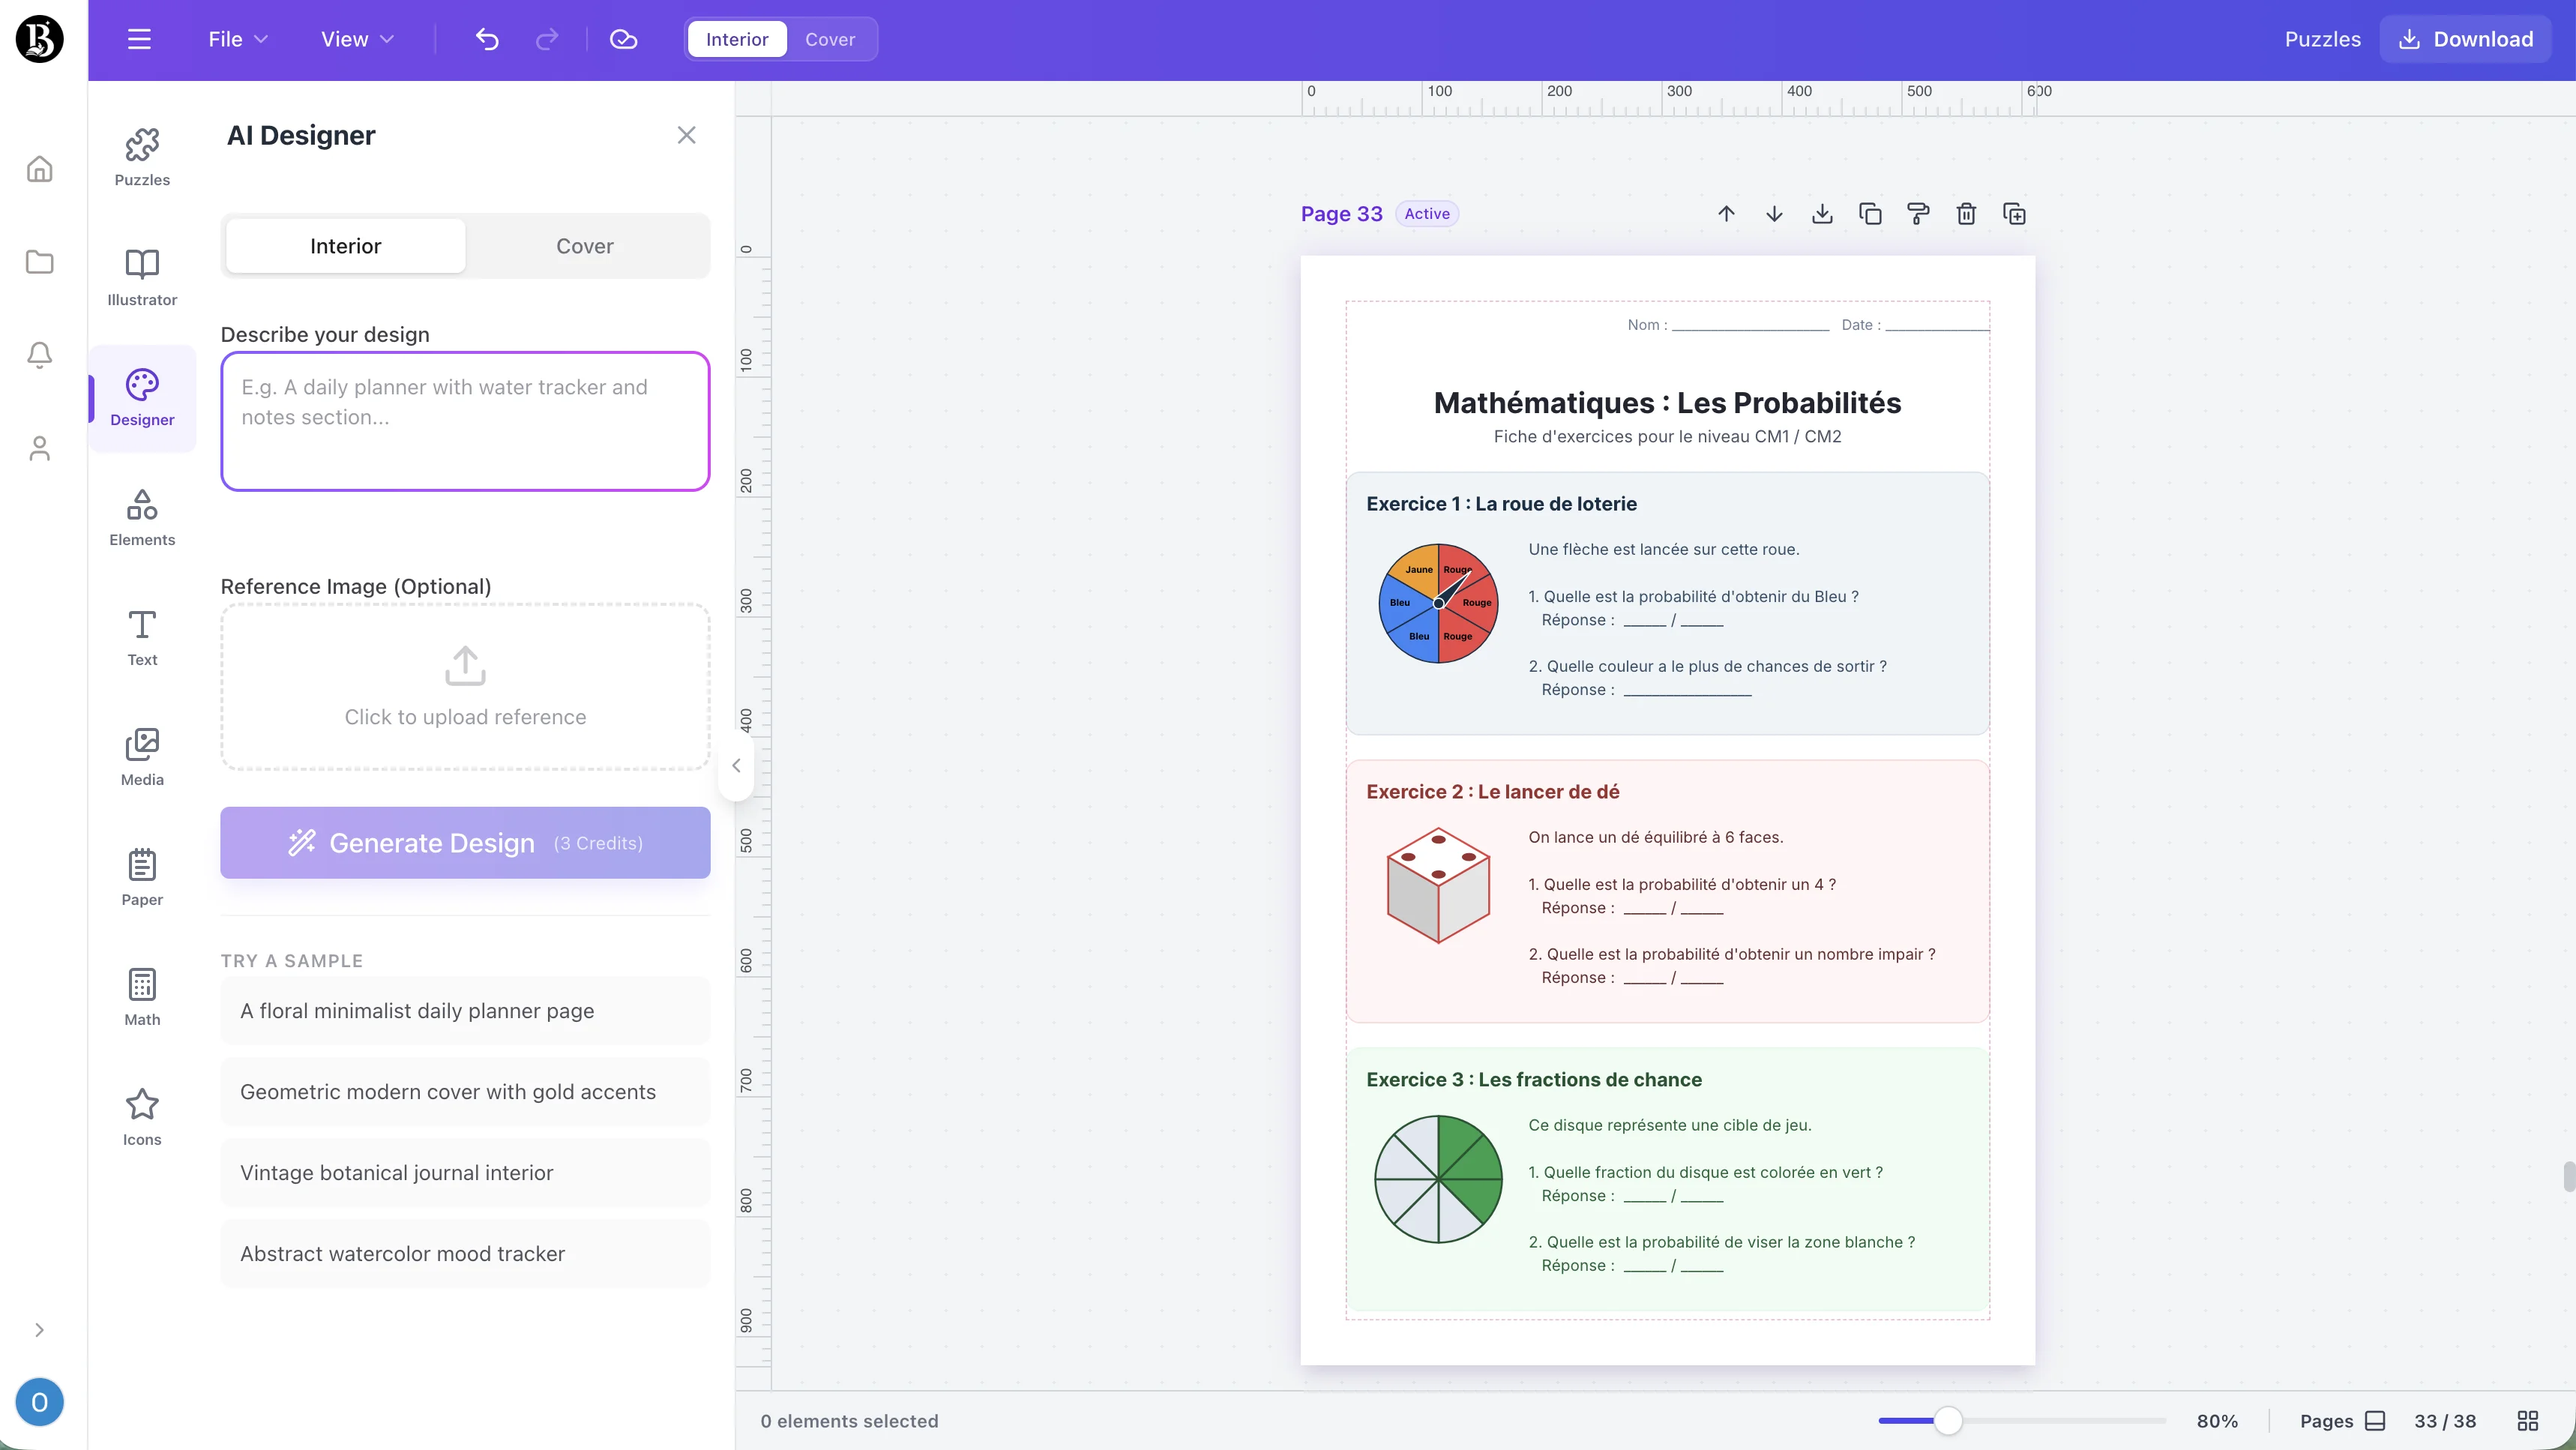Click in the Describe your design field

pos(465,421)
